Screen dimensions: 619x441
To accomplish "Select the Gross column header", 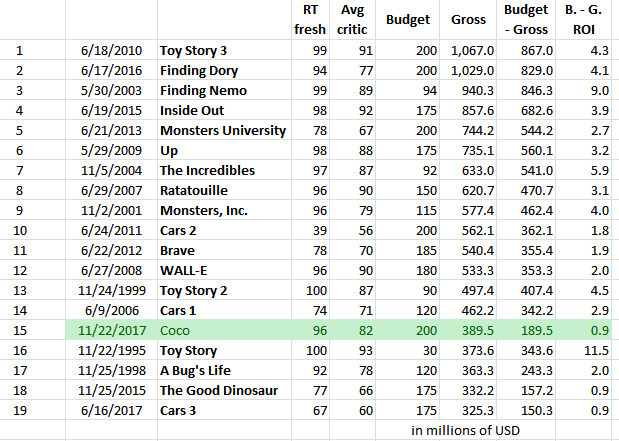I will (469, 19).
